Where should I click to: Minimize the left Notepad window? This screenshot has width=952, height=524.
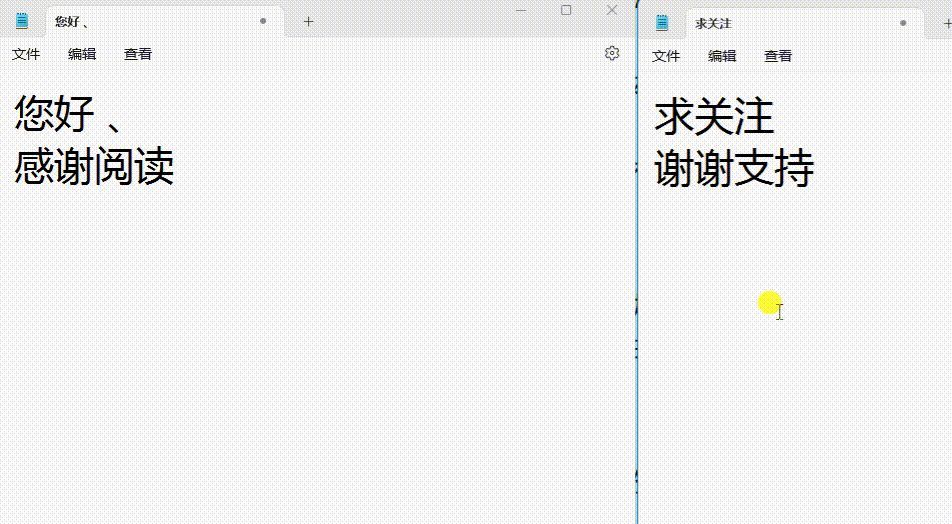(x=521, y=10)
